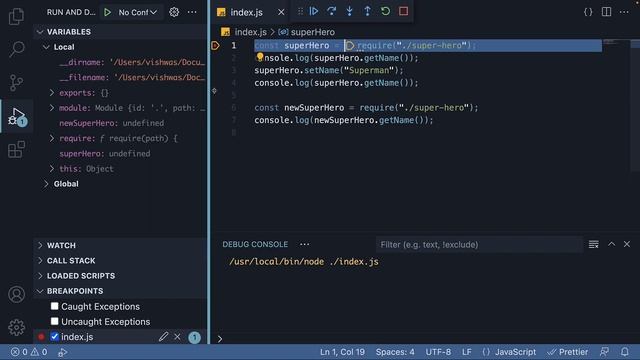Expand the this Object variable

52,169
